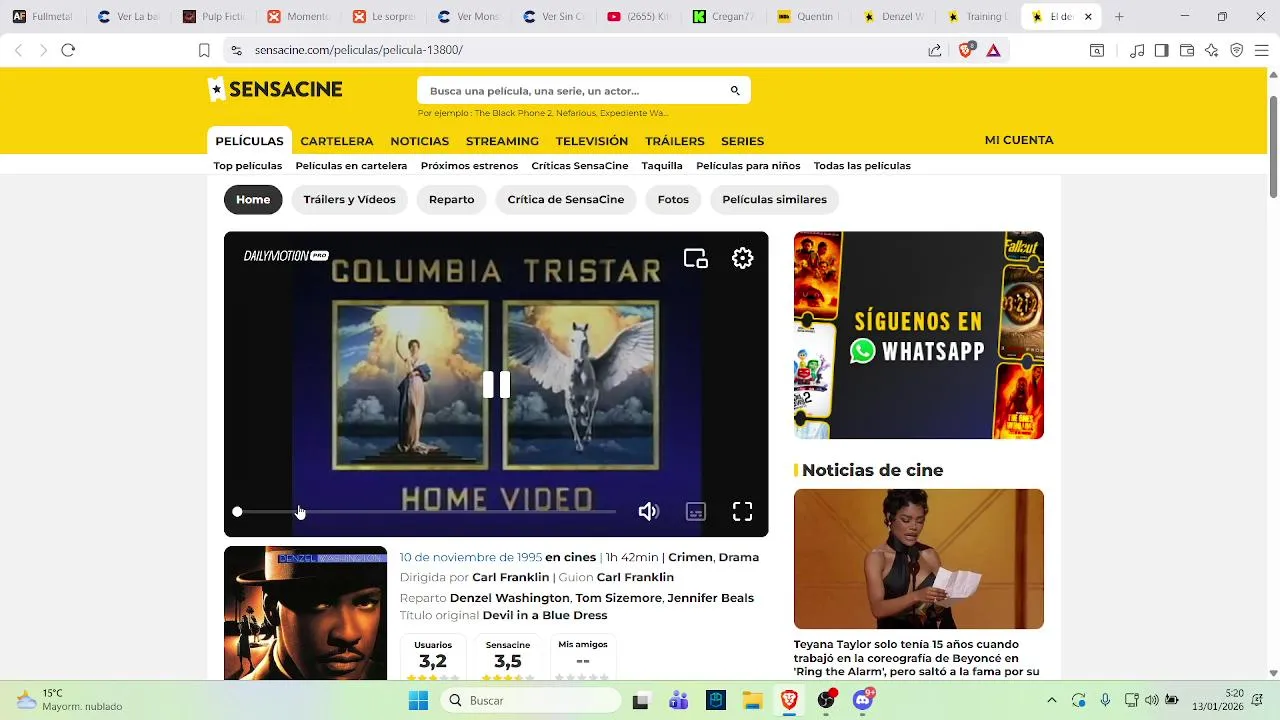Image resolution: width=1280 pixels, height=720 pixels.
Task: Toggle the browser sidebar panel icon
Action: click(x=1162, y=50)
